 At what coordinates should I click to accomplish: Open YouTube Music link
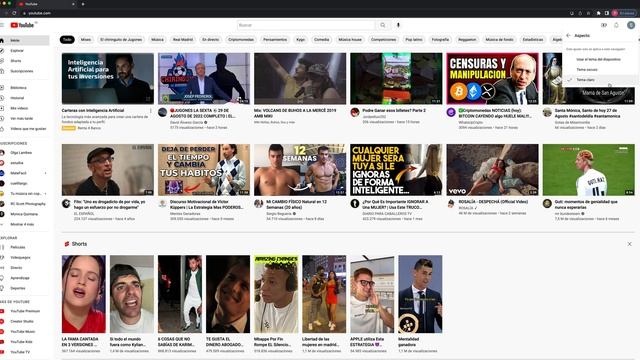[x=24, y=331]
